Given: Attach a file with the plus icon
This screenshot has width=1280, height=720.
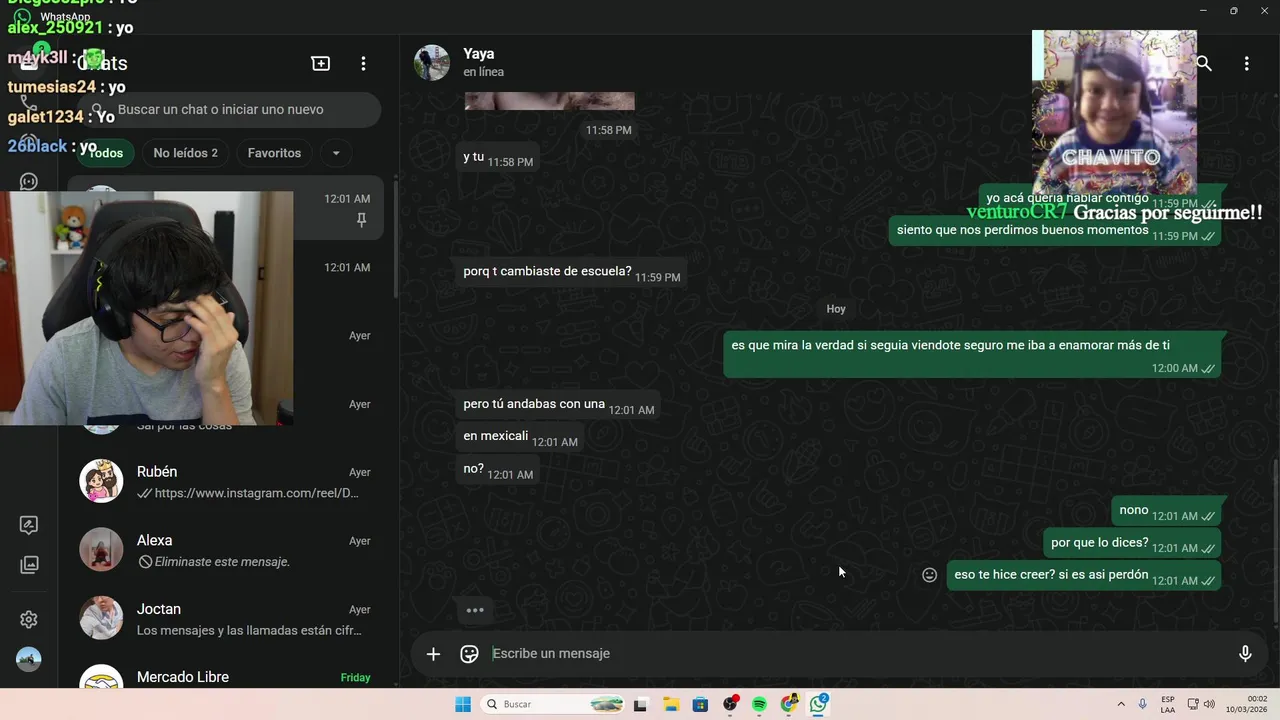Looking at the screenshot, I should click(x=433, y=654).
